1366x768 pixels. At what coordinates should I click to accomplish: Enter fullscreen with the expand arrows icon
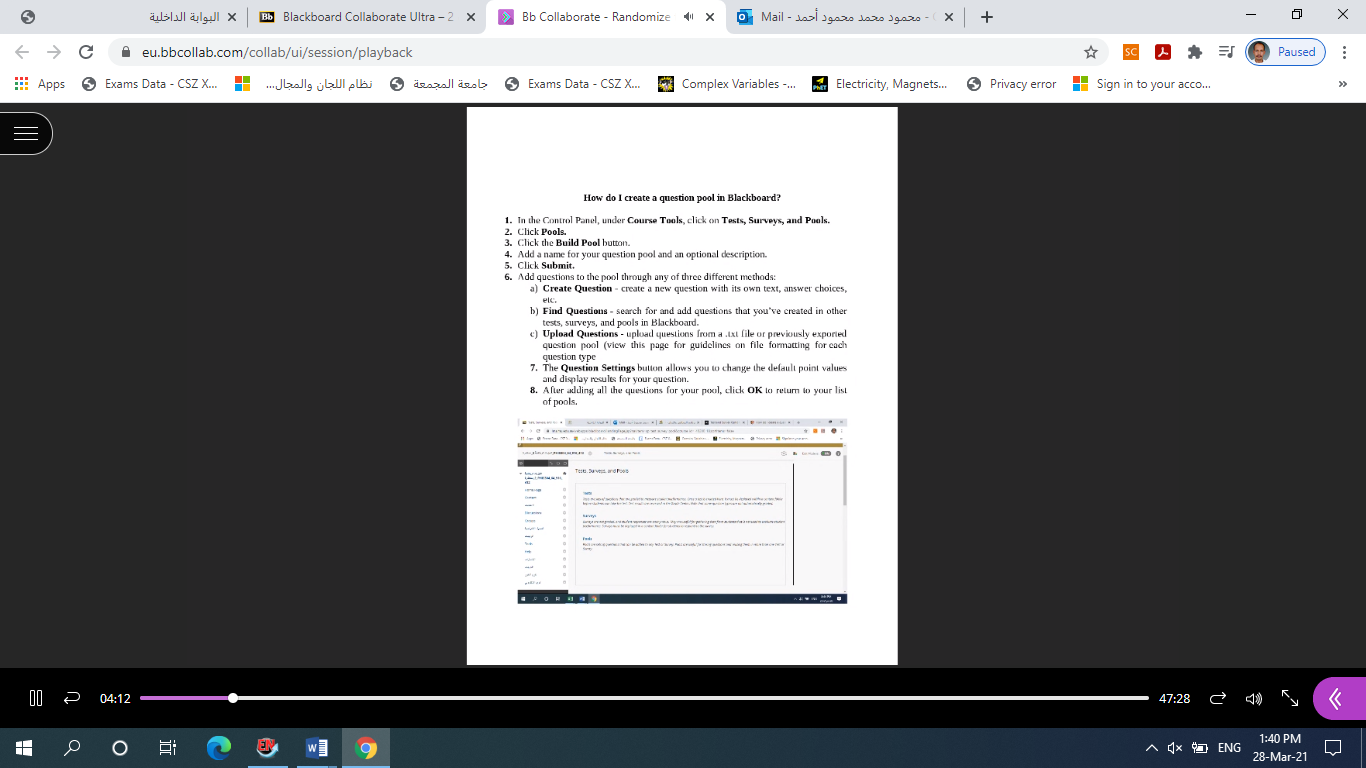click(x=1290, y=698)
